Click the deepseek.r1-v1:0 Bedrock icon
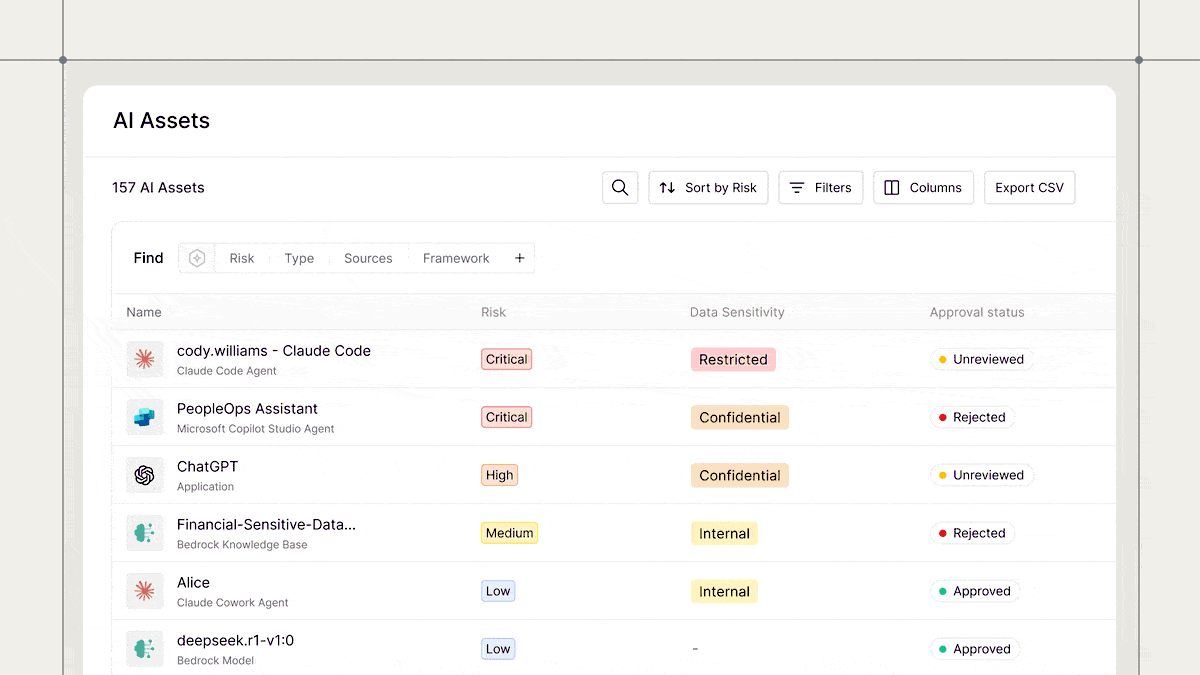This screenshot has height=675, width=1200. click(145, 649)
